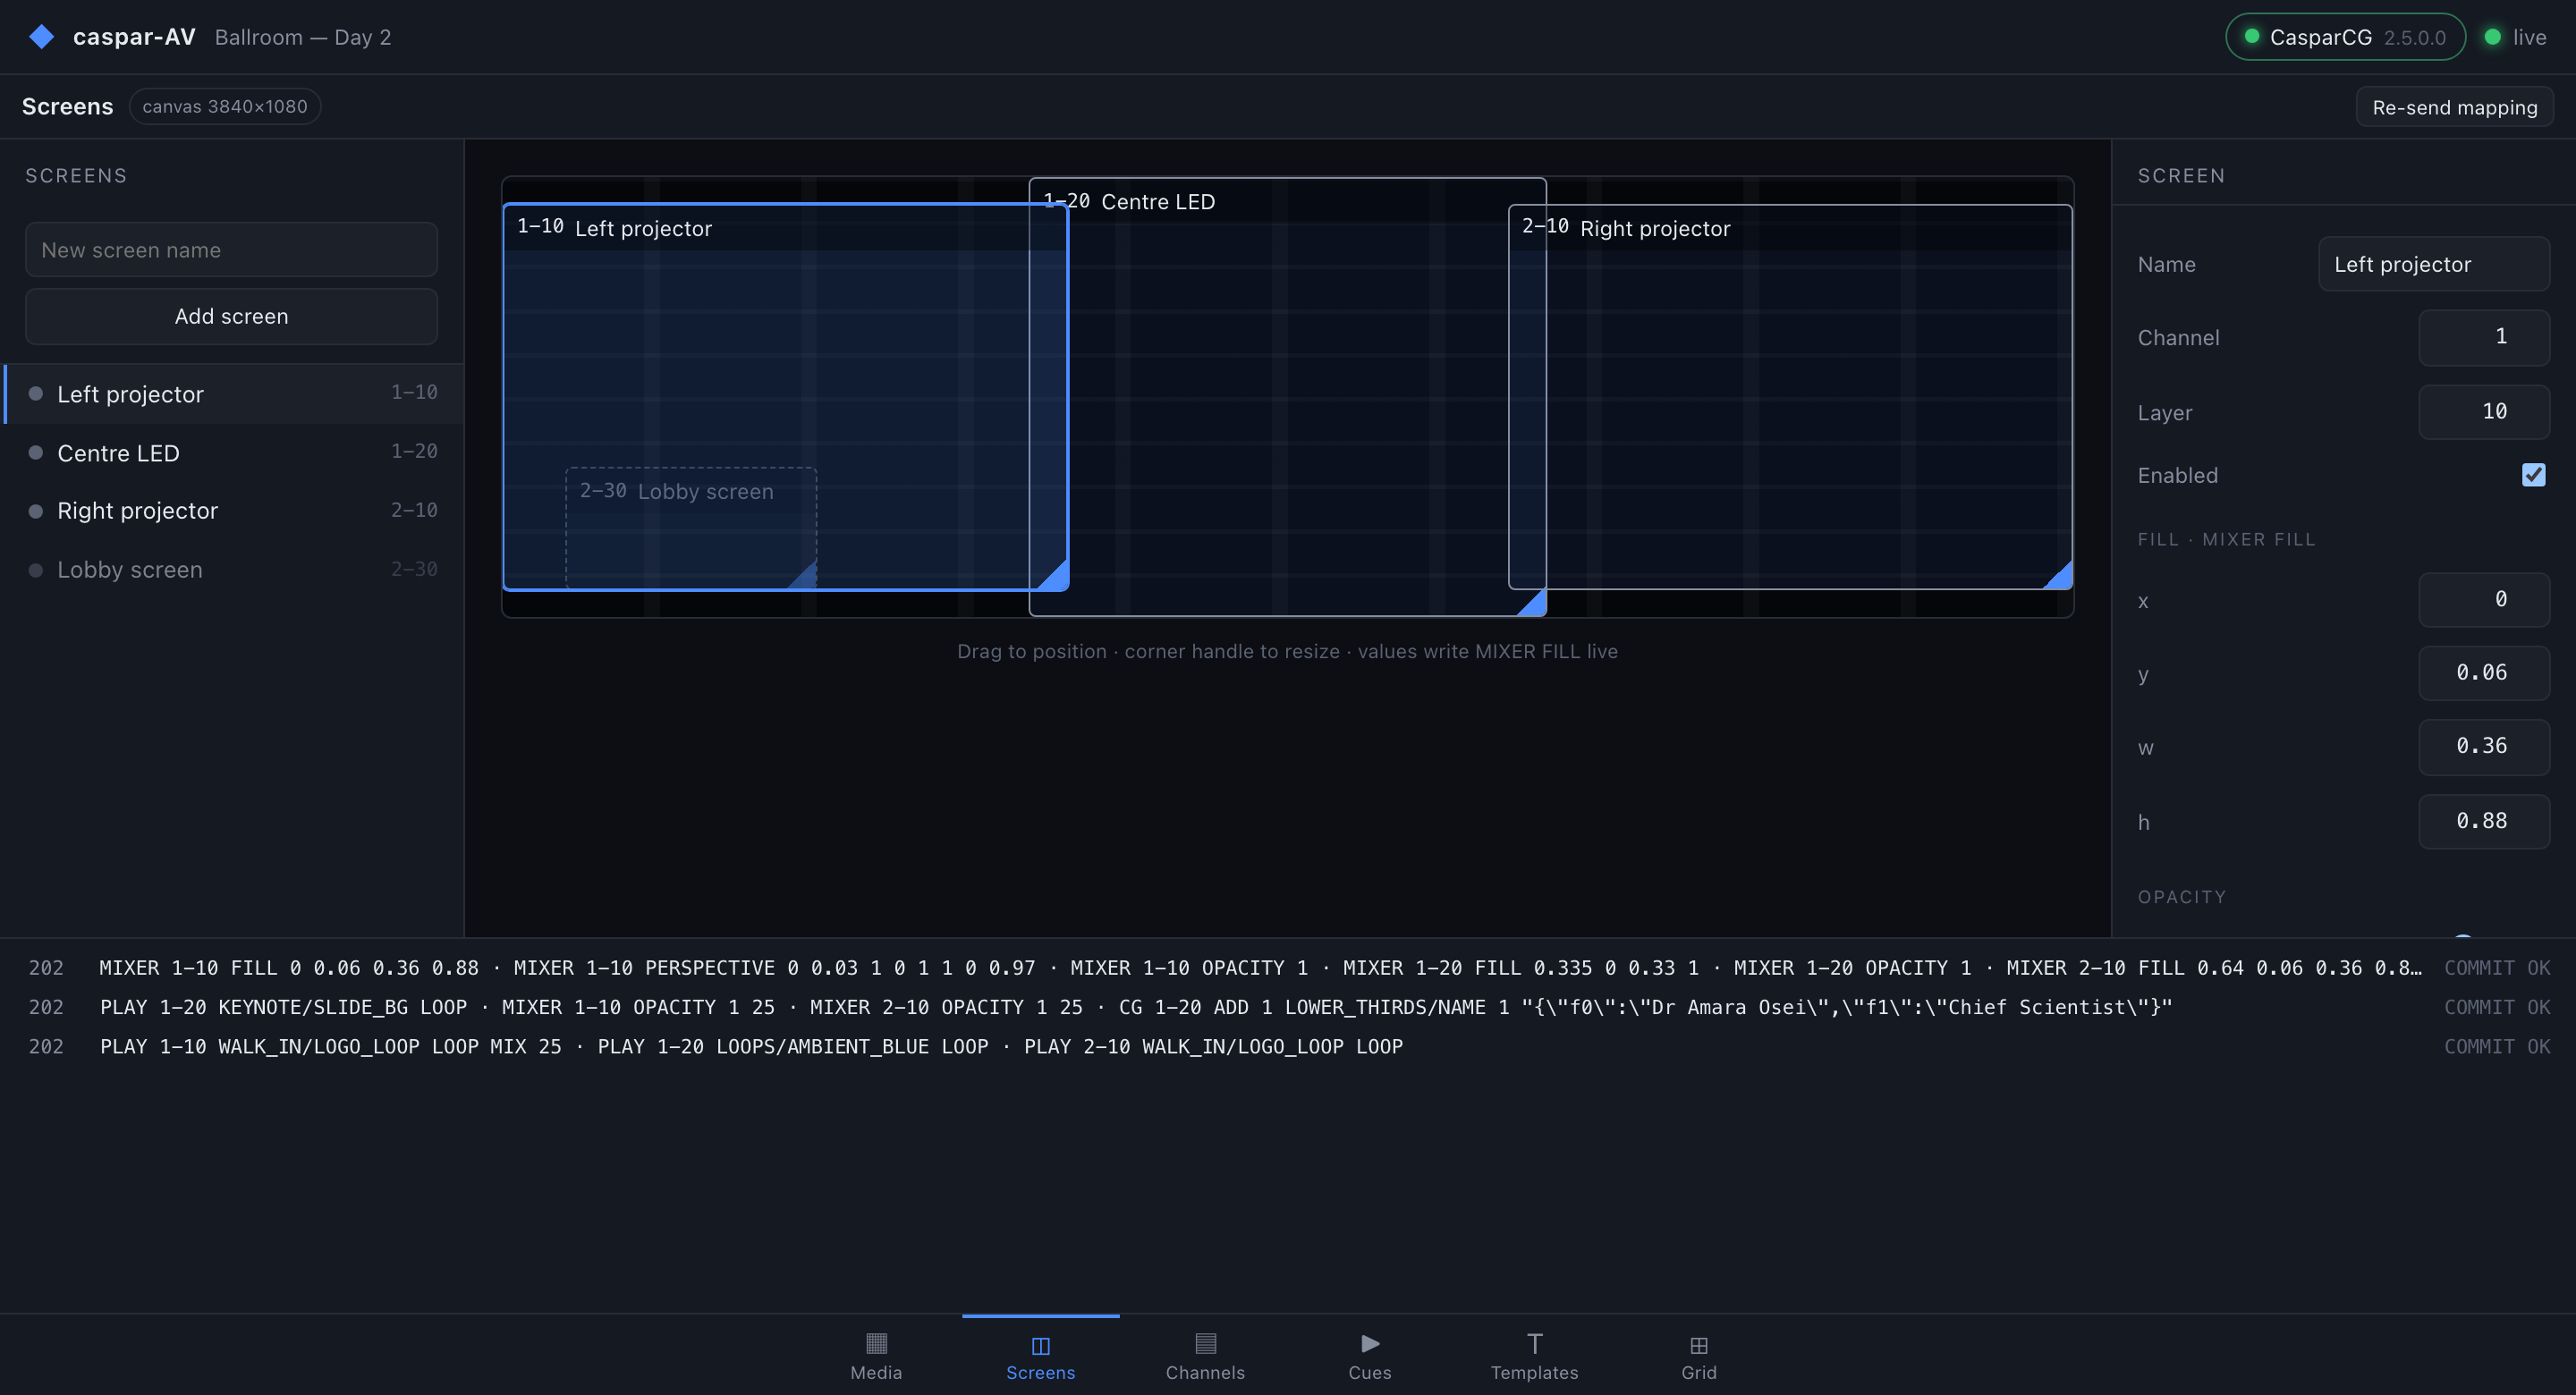Click the w fill value field
The image size is (2576, 1395).
coord(2483,747)
